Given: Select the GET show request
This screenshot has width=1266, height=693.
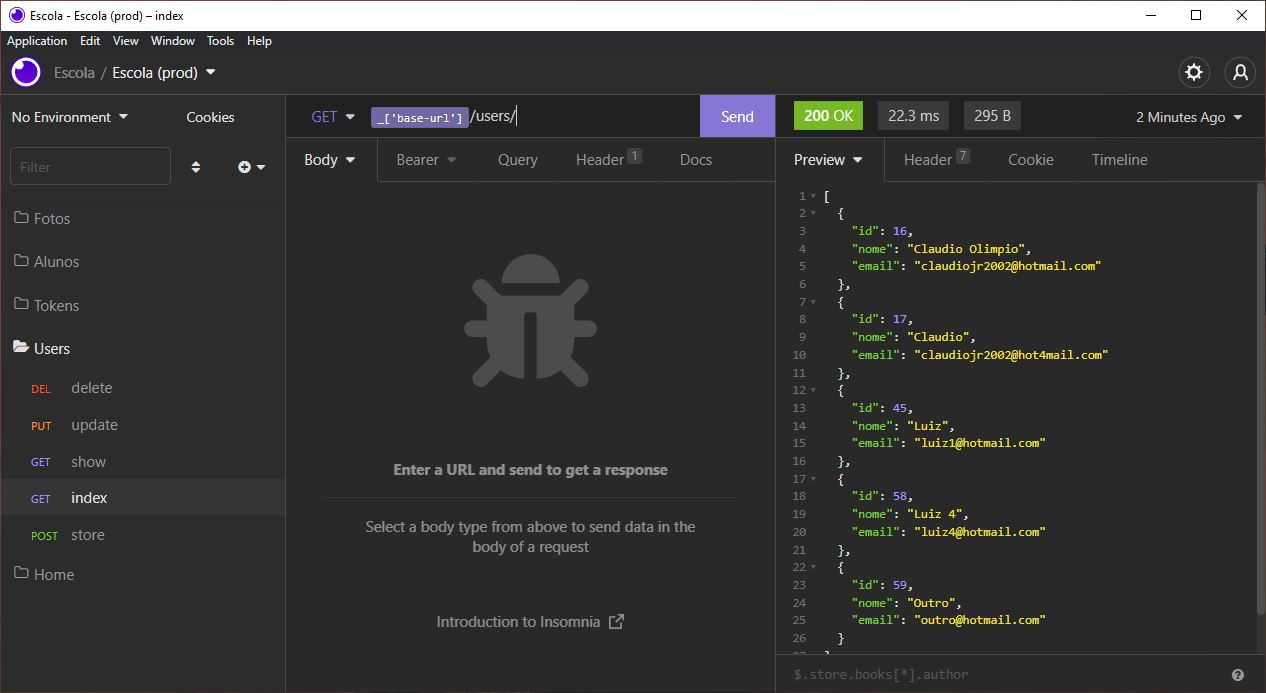Looking at the screenshot, I should click(x=142, y=462).
